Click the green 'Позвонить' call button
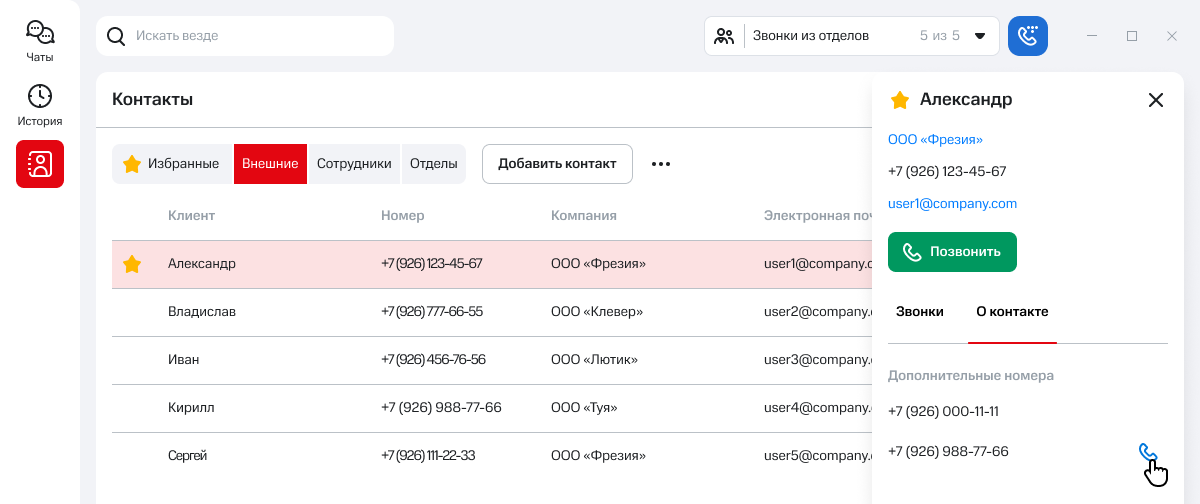This screenshot has height=504, width=1200. tap(952, 252)
